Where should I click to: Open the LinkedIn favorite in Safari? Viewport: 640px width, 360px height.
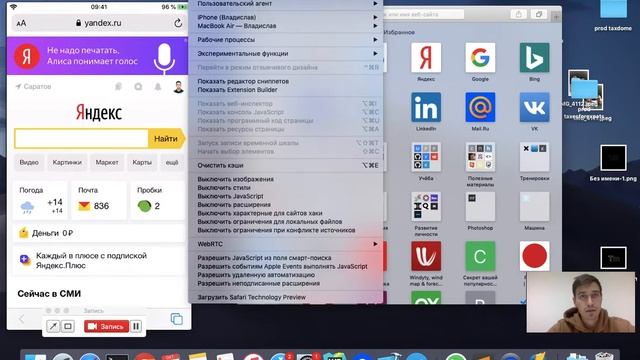pos(426,107)
